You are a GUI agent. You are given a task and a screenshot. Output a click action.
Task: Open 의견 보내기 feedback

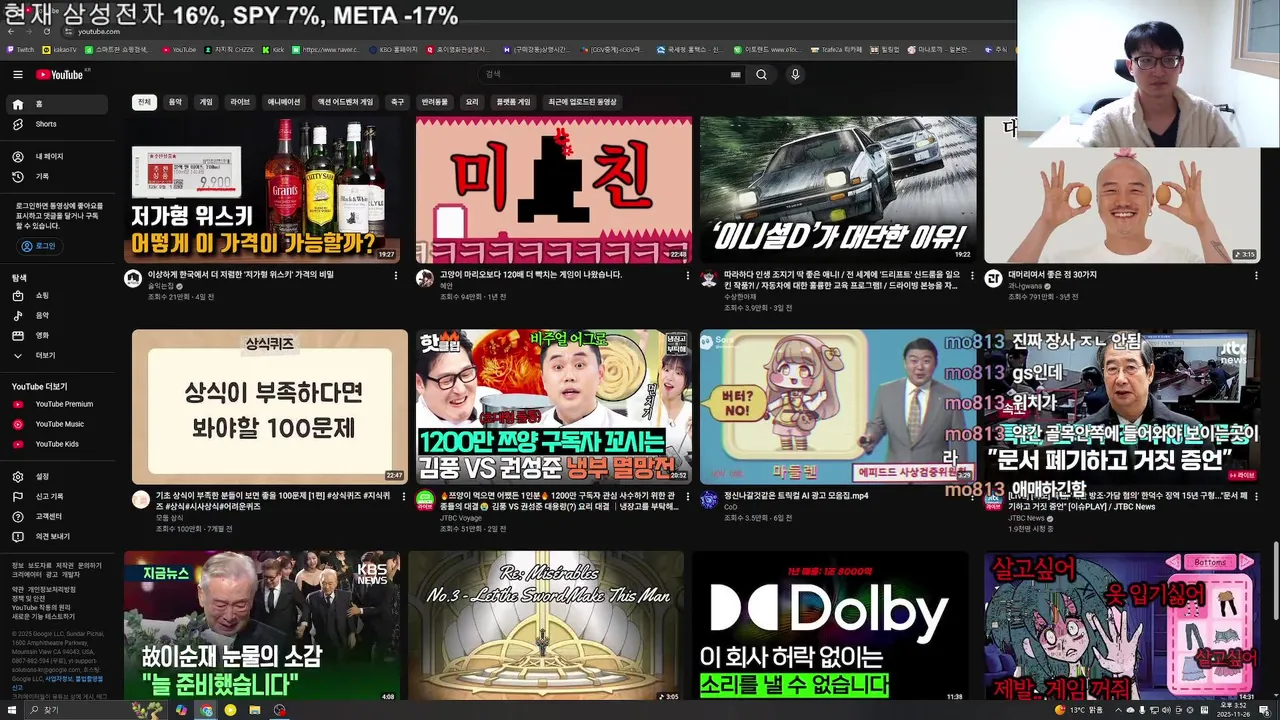pos(58,537)
